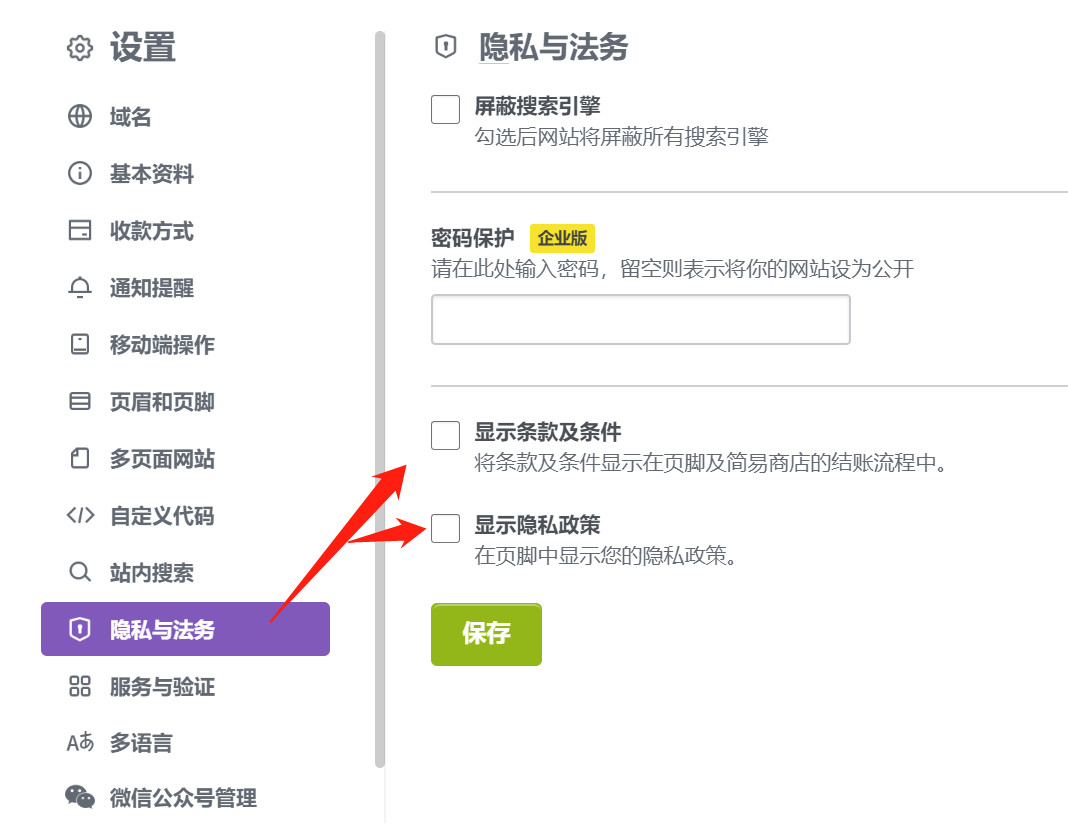The width and height of the screenshot is (1068, 829).
Task: Click the magnifier icon for 站内搜索
Action: tap(80, 572)
